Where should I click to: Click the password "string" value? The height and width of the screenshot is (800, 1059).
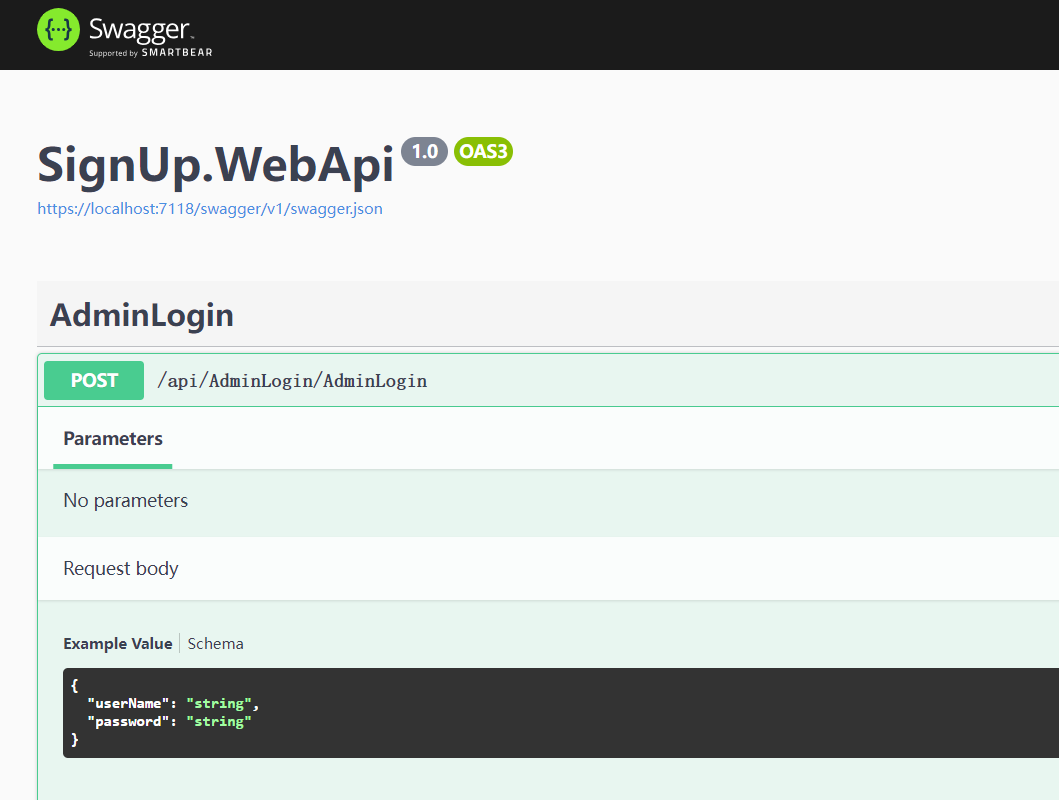coord(219,721)
